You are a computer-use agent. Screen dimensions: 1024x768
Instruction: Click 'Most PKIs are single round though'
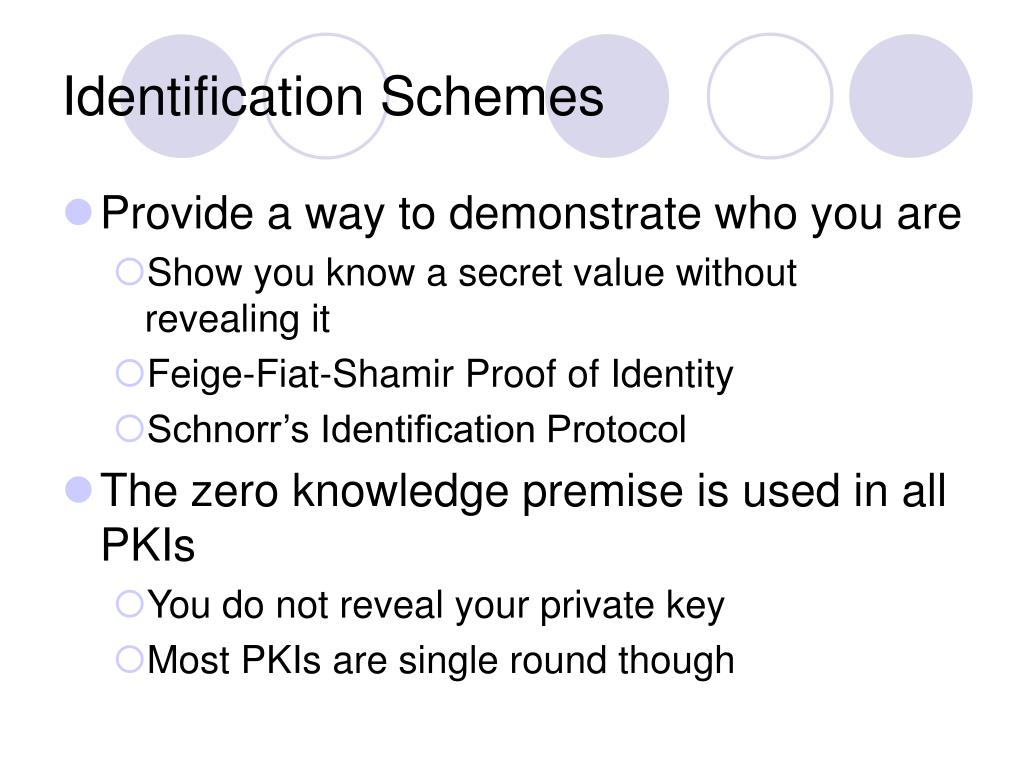[441, 661]
